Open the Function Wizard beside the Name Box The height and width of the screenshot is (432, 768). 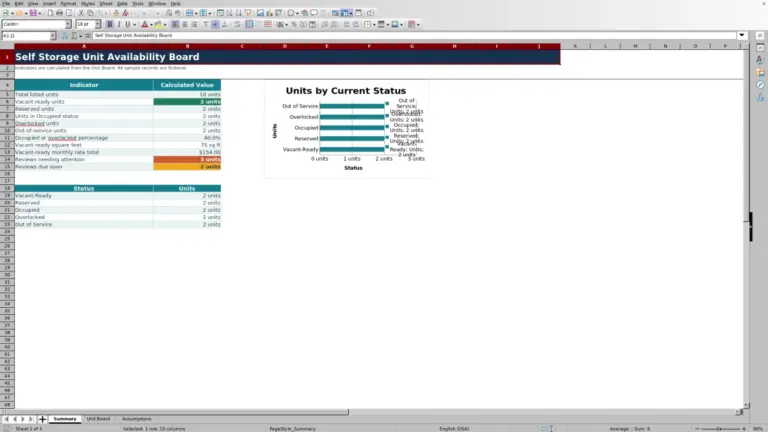click(x=65, y=35)
